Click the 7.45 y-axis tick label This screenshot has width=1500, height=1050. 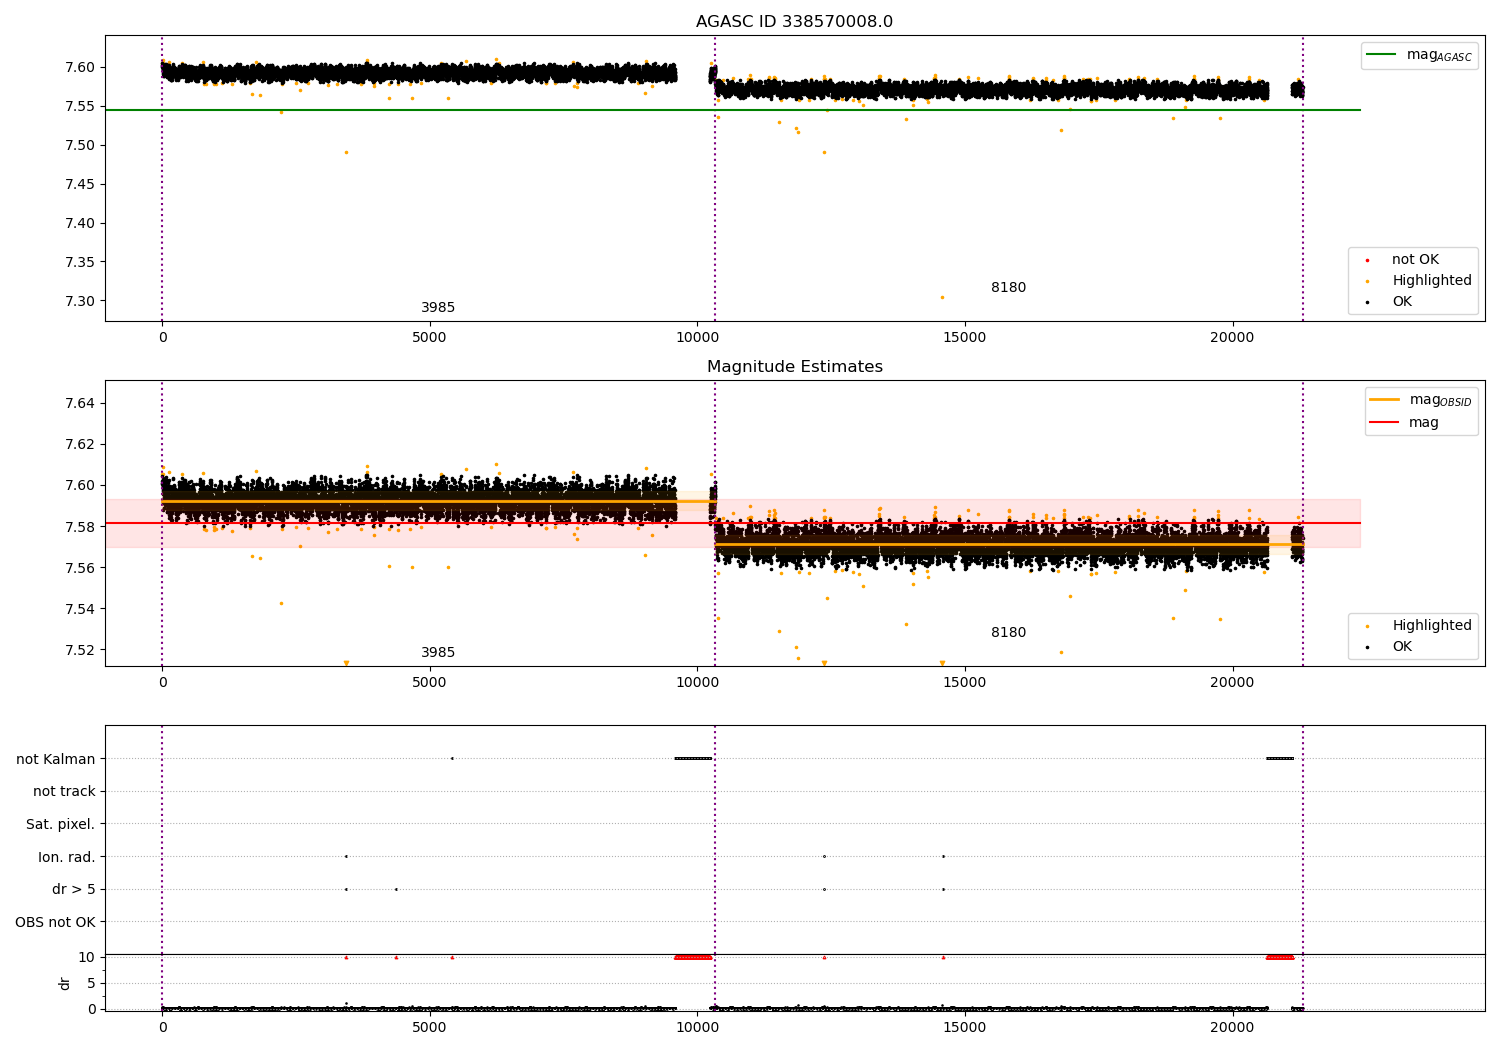click(82, 184)
